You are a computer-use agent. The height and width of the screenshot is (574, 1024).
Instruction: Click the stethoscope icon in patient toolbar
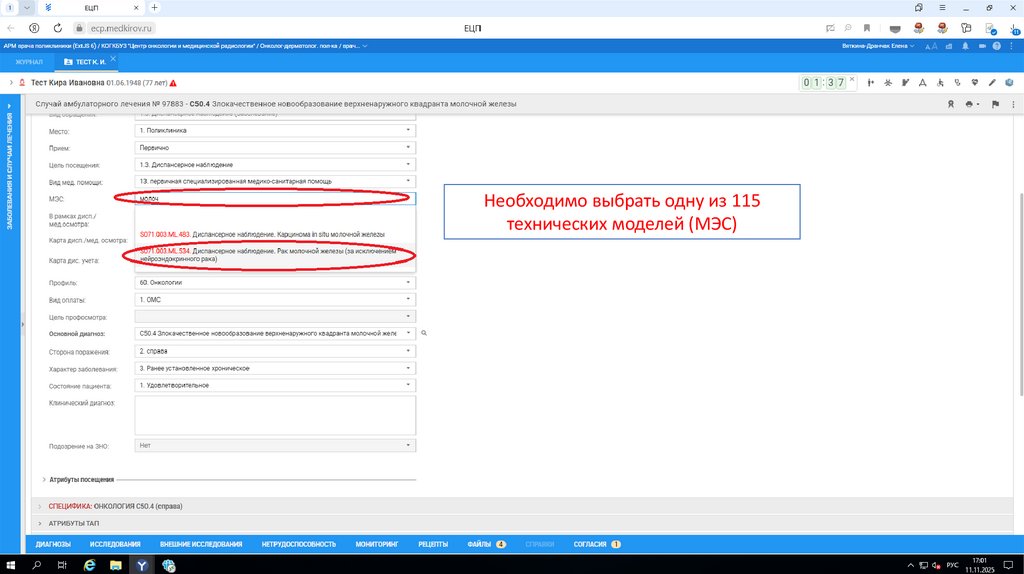(957, 83)
